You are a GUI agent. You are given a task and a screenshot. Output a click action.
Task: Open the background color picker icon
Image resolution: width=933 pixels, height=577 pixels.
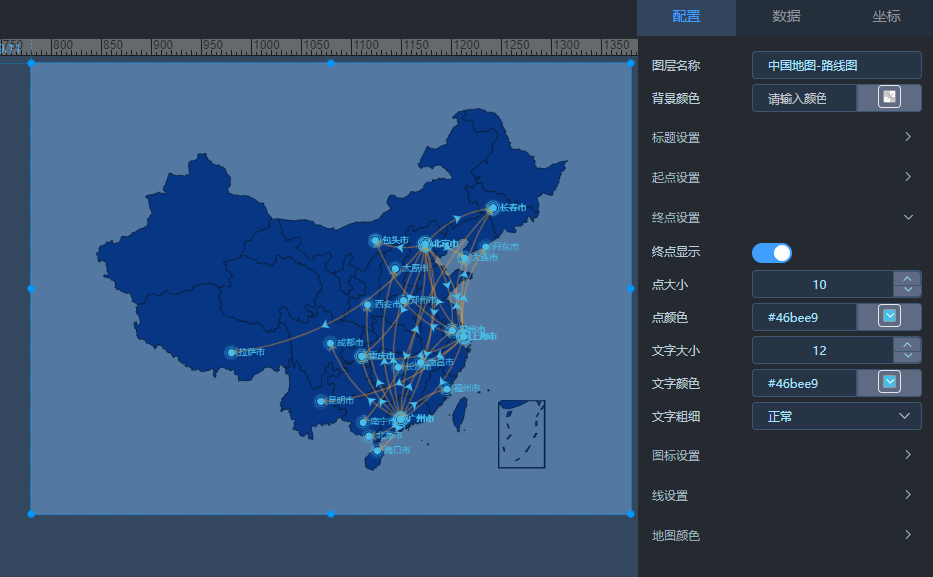pyautogui.click(x=888, y=97)
